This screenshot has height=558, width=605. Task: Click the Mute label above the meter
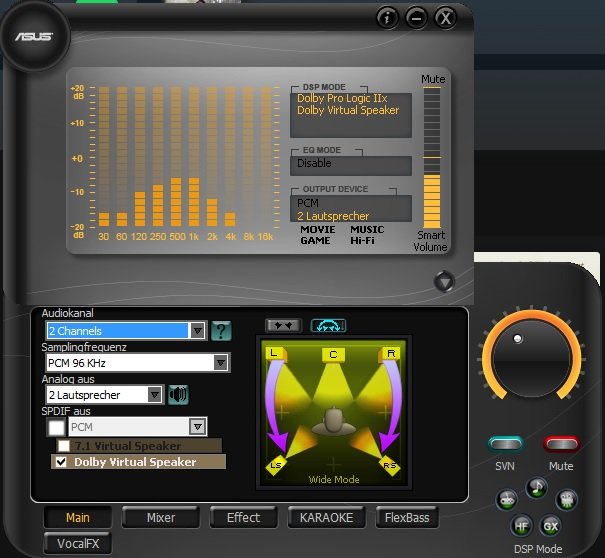pos(433,79)
